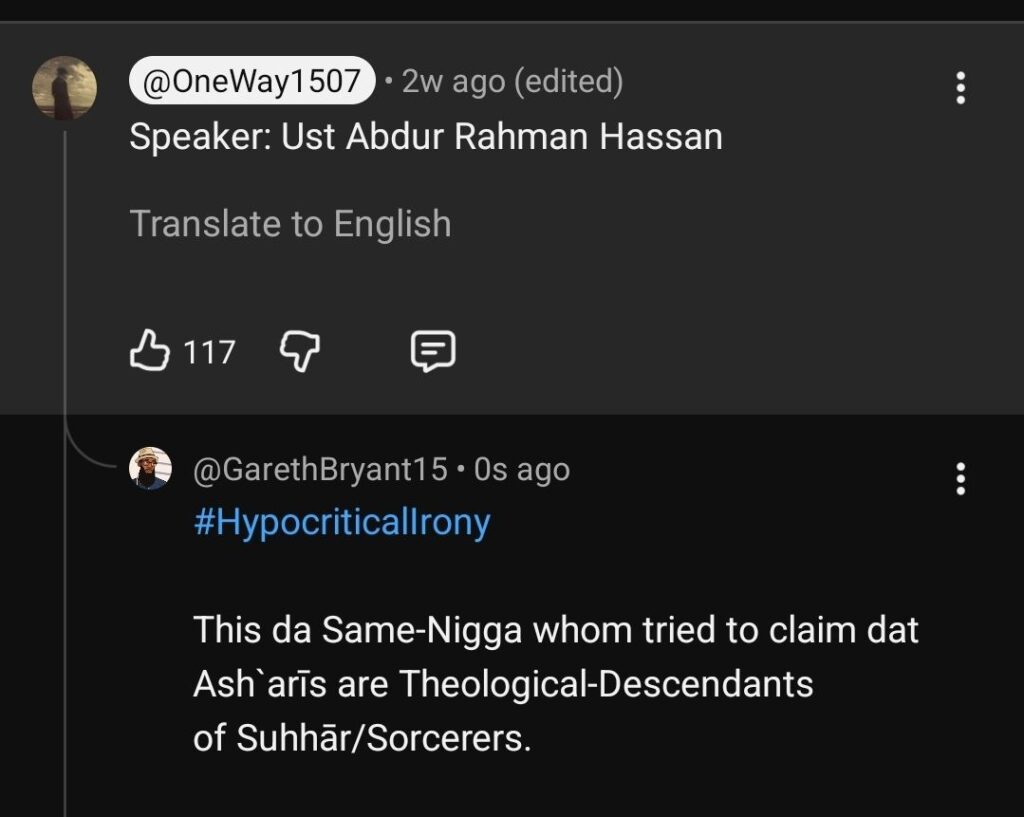Open the three-dot menu on GarethBryant15's reply

point(960,479)
